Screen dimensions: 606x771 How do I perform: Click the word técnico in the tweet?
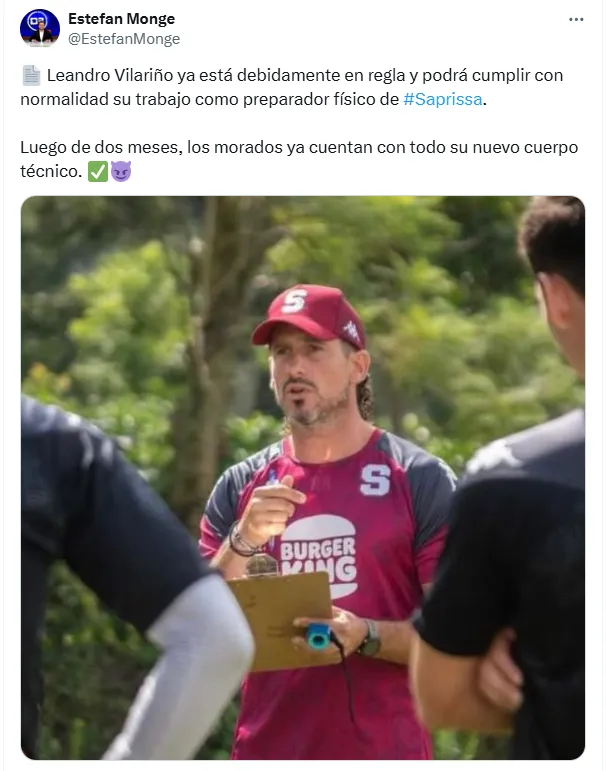tap(51, 171)
